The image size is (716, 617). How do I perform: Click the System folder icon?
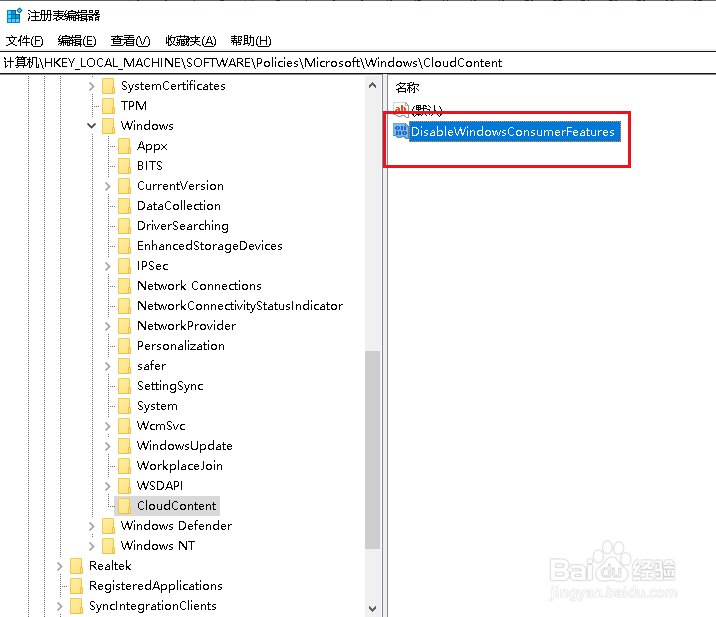click(x=124, y=406)
